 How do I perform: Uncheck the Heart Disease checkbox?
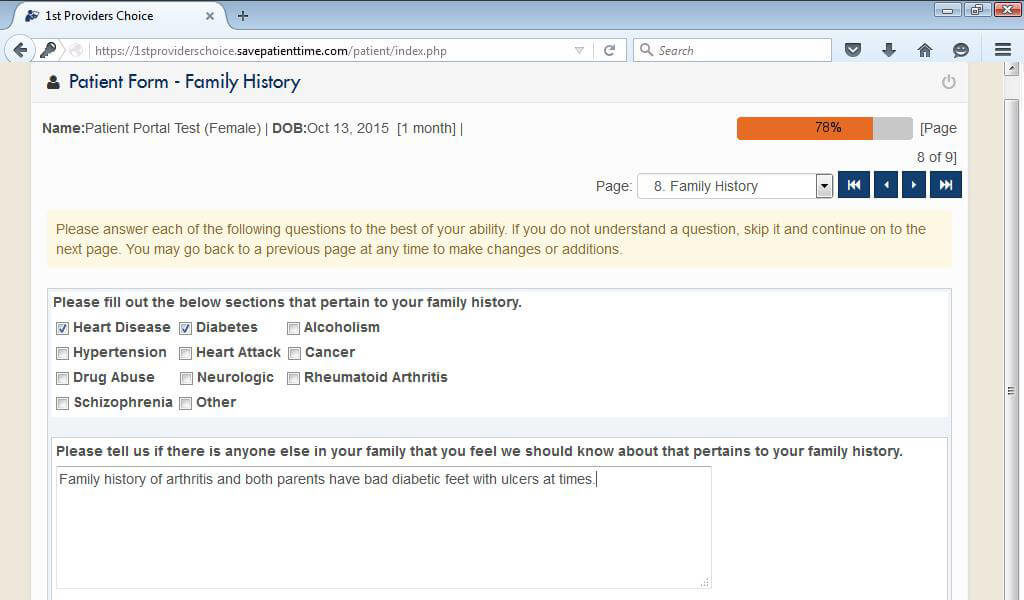point(62,328)
